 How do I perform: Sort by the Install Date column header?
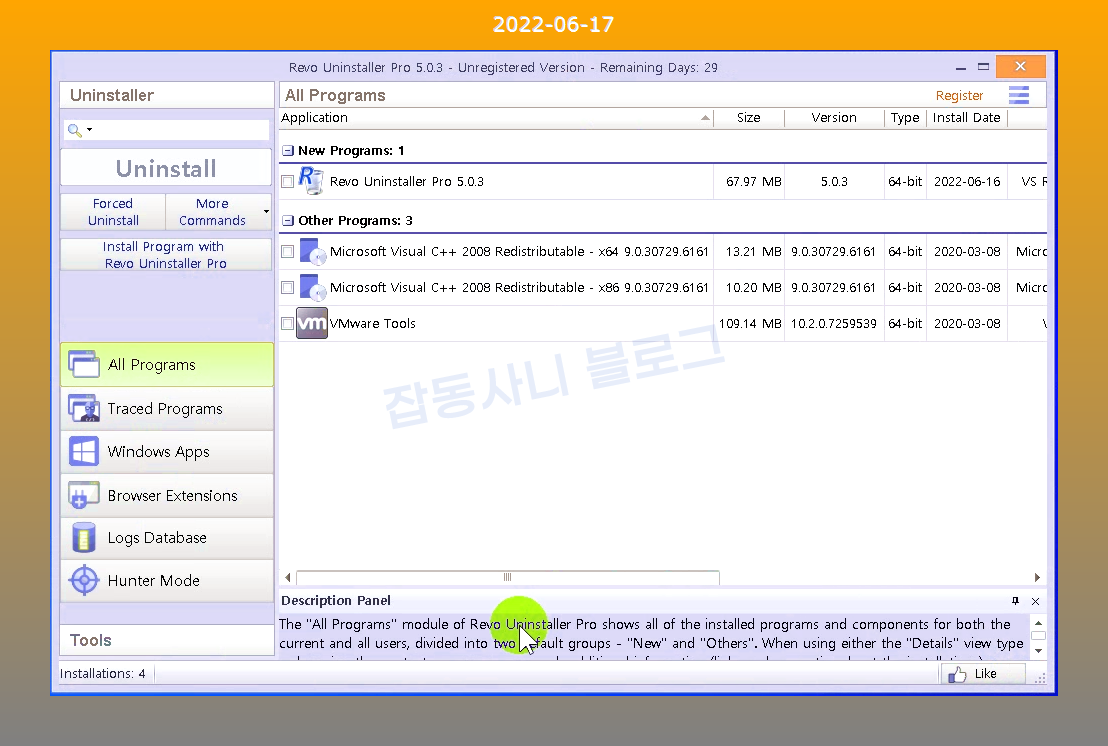967,118
